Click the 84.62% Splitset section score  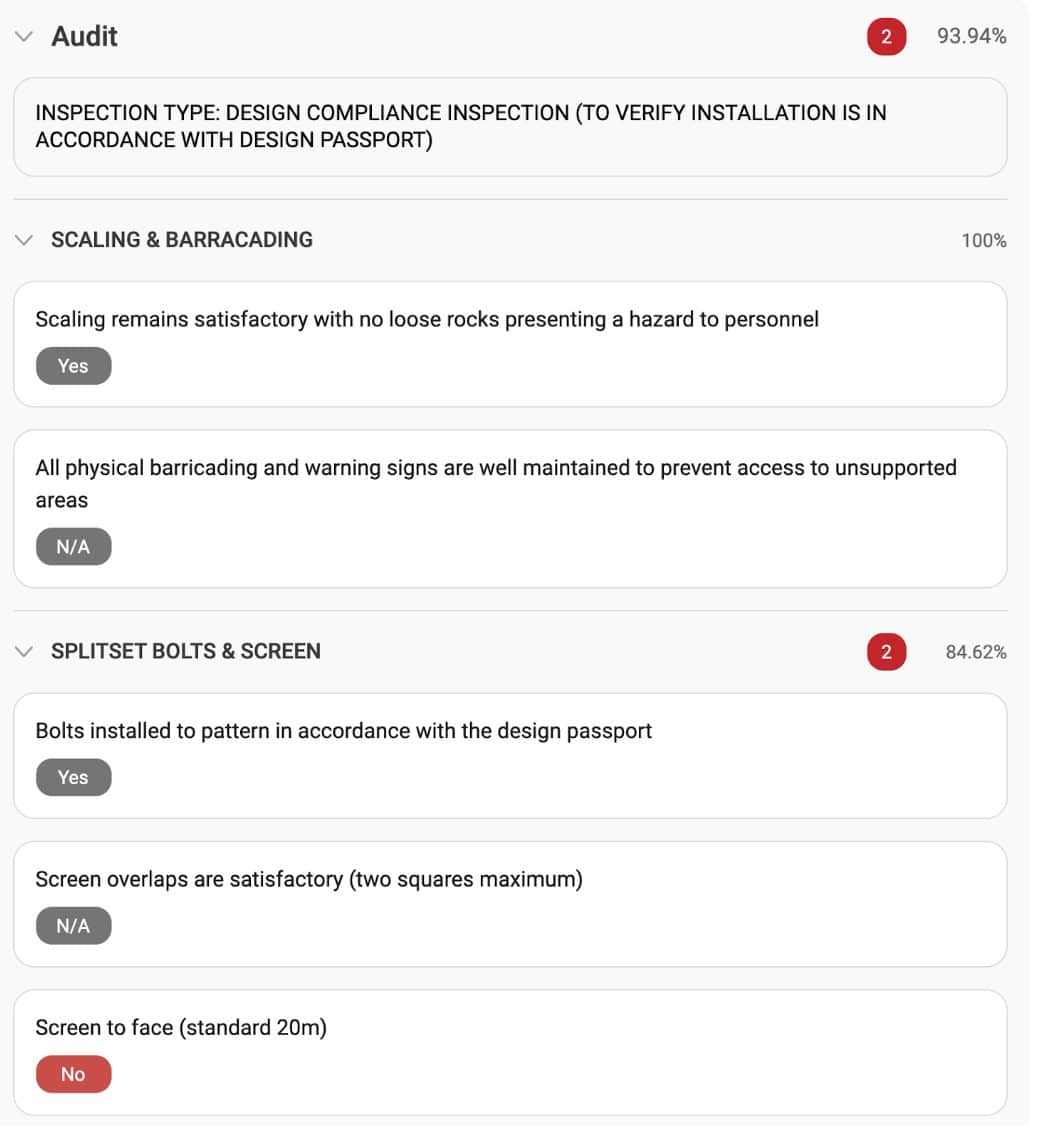pyautogui.click(x=976, y=653)
